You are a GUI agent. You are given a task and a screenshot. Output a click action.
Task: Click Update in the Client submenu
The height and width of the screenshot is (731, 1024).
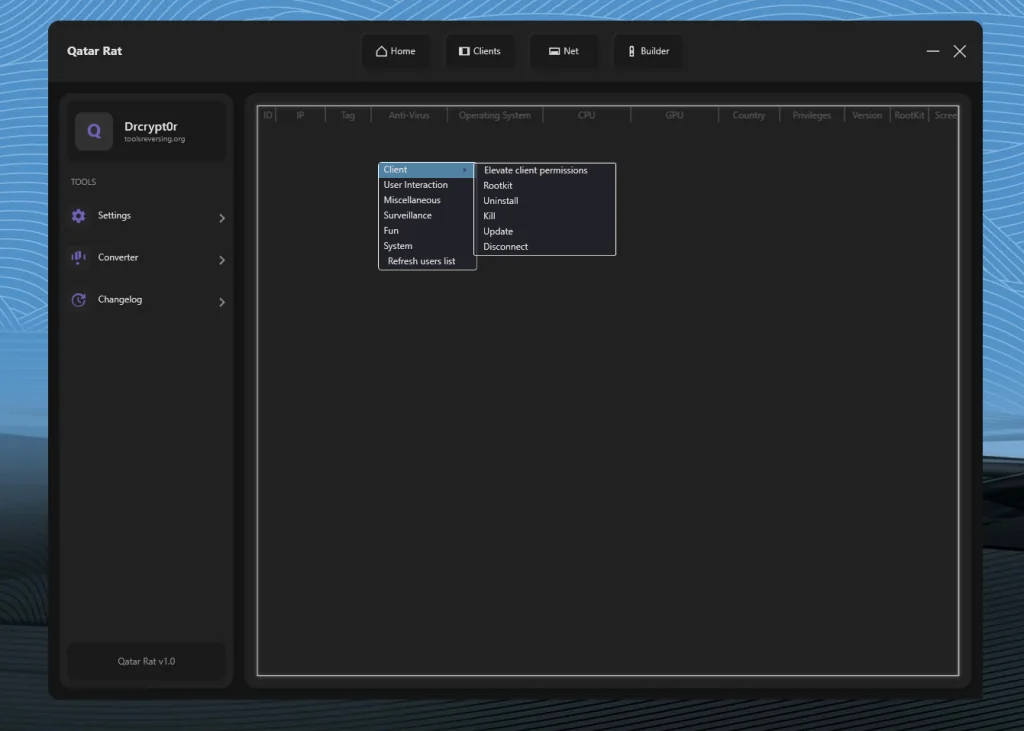[x=498, y=232]
